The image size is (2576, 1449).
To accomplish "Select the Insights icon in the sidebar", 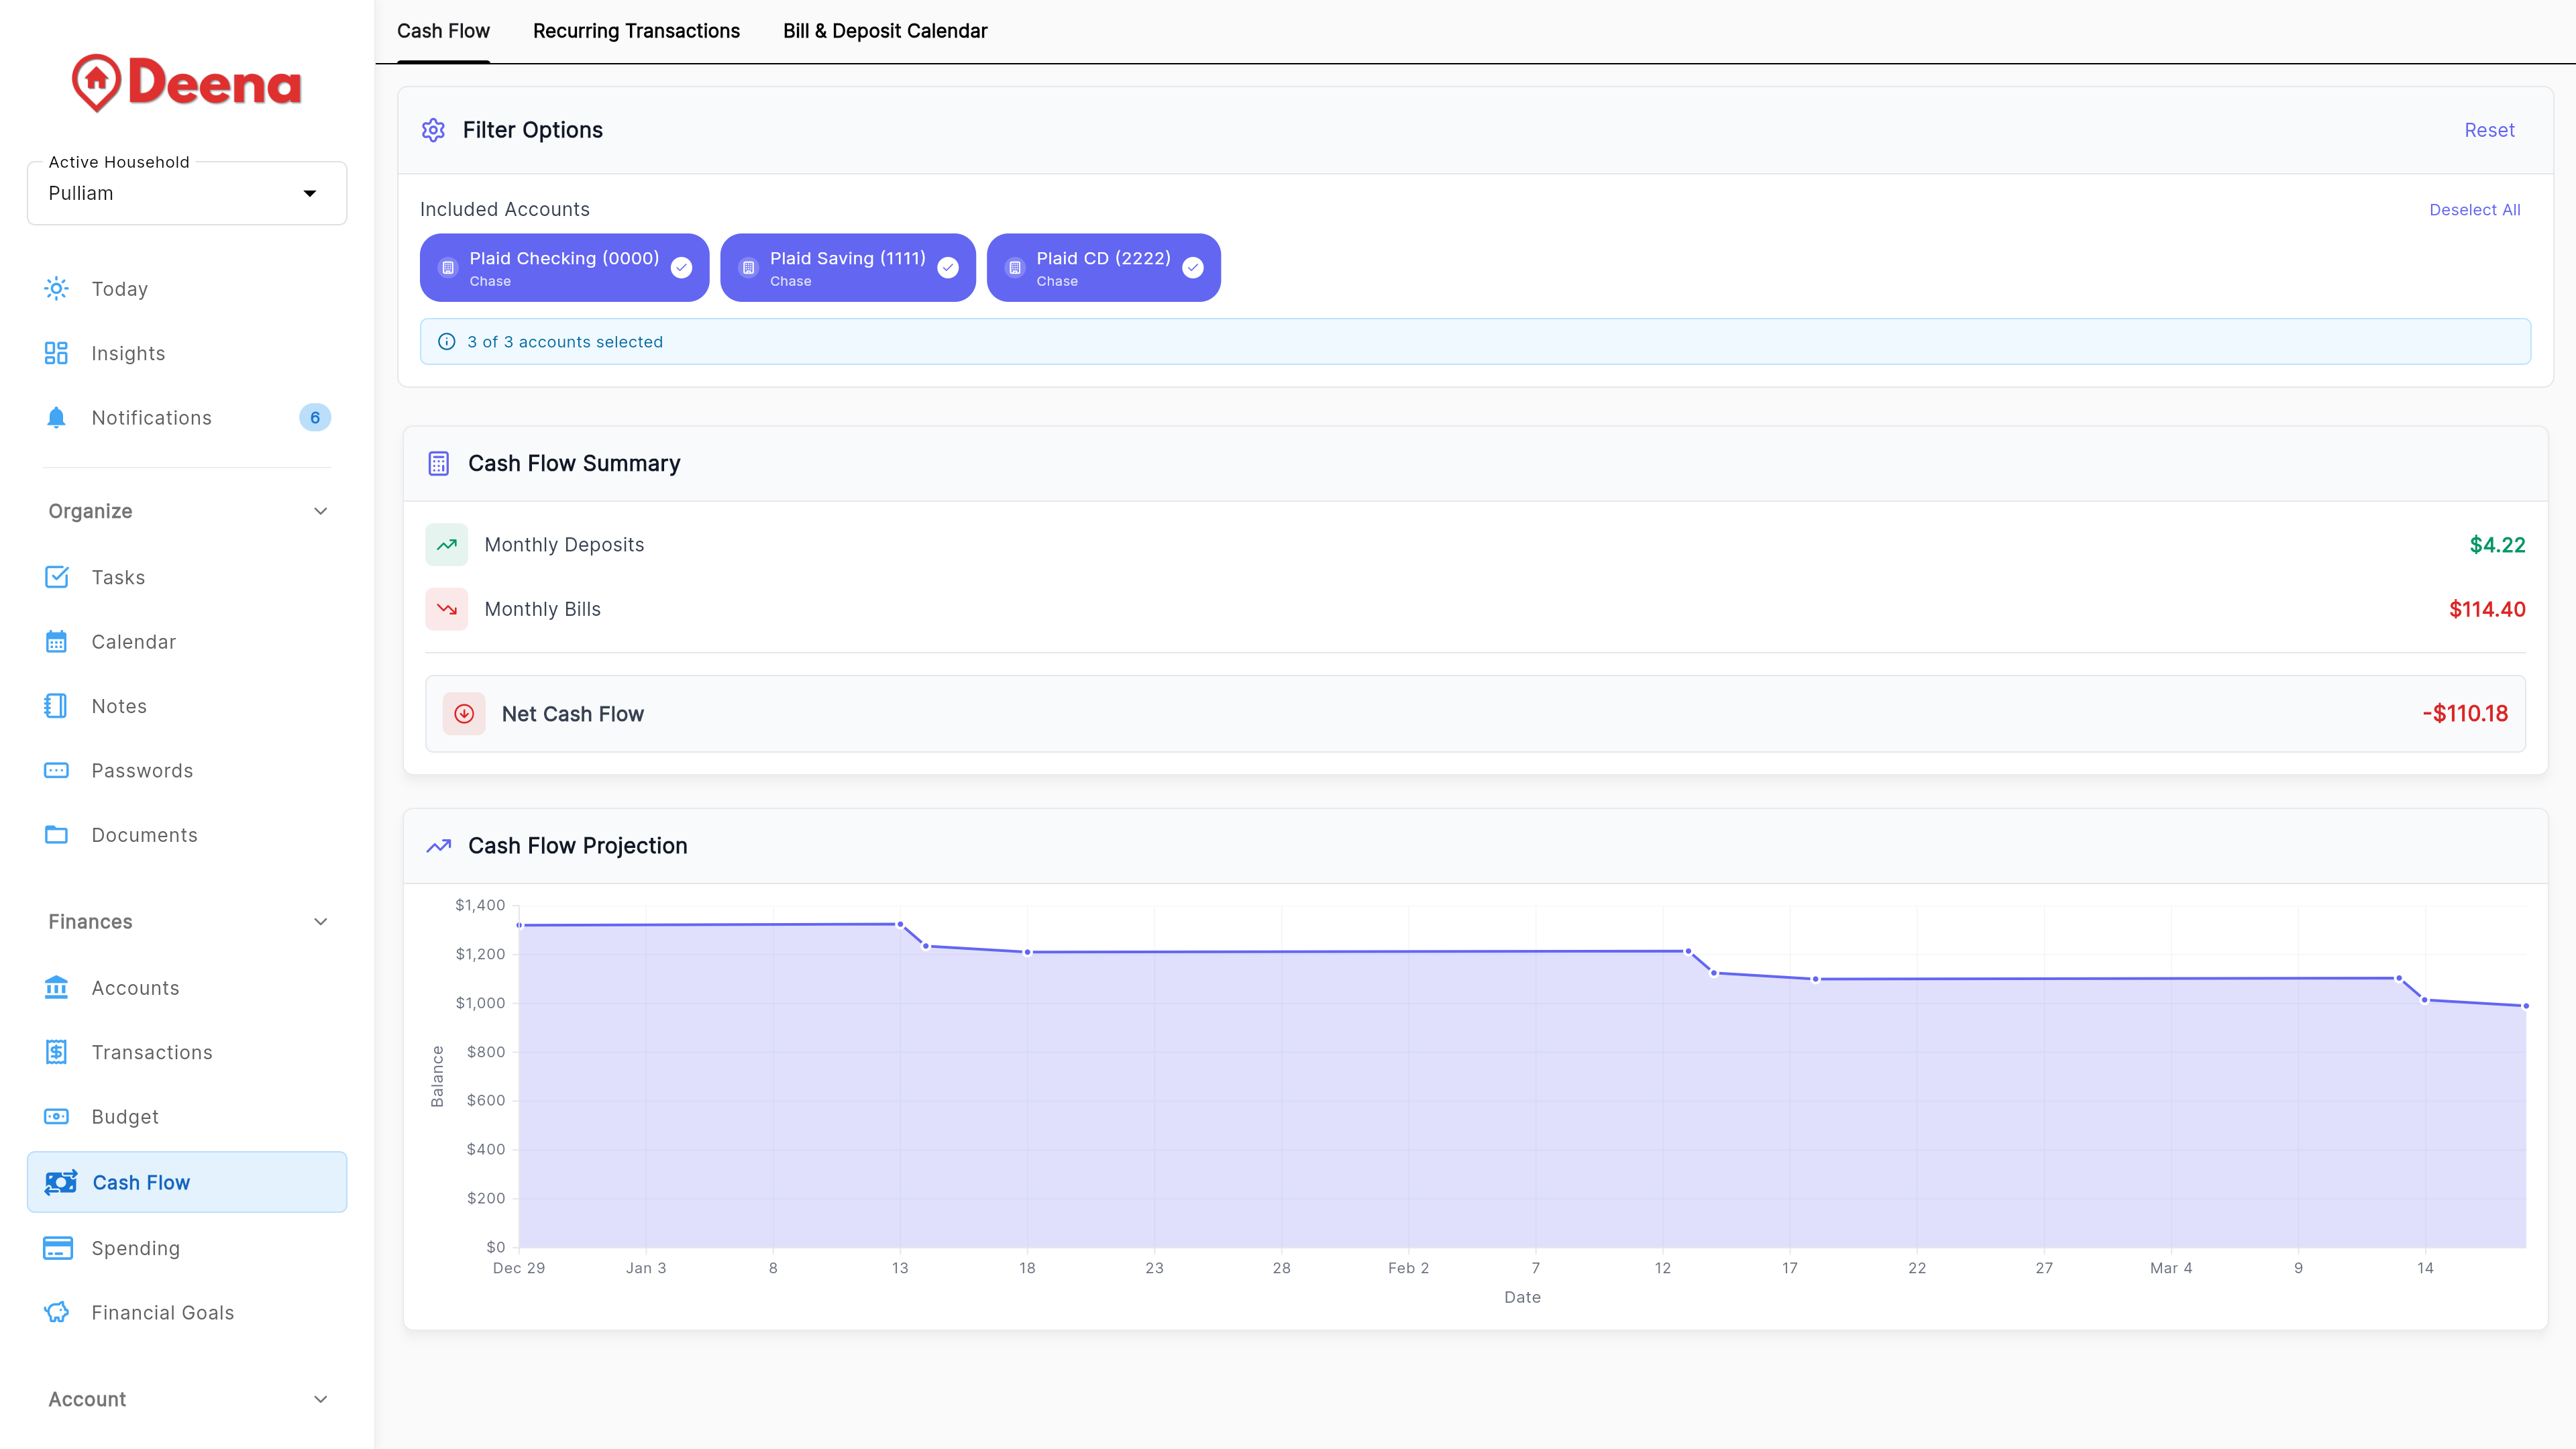I will tap(57, 352).
